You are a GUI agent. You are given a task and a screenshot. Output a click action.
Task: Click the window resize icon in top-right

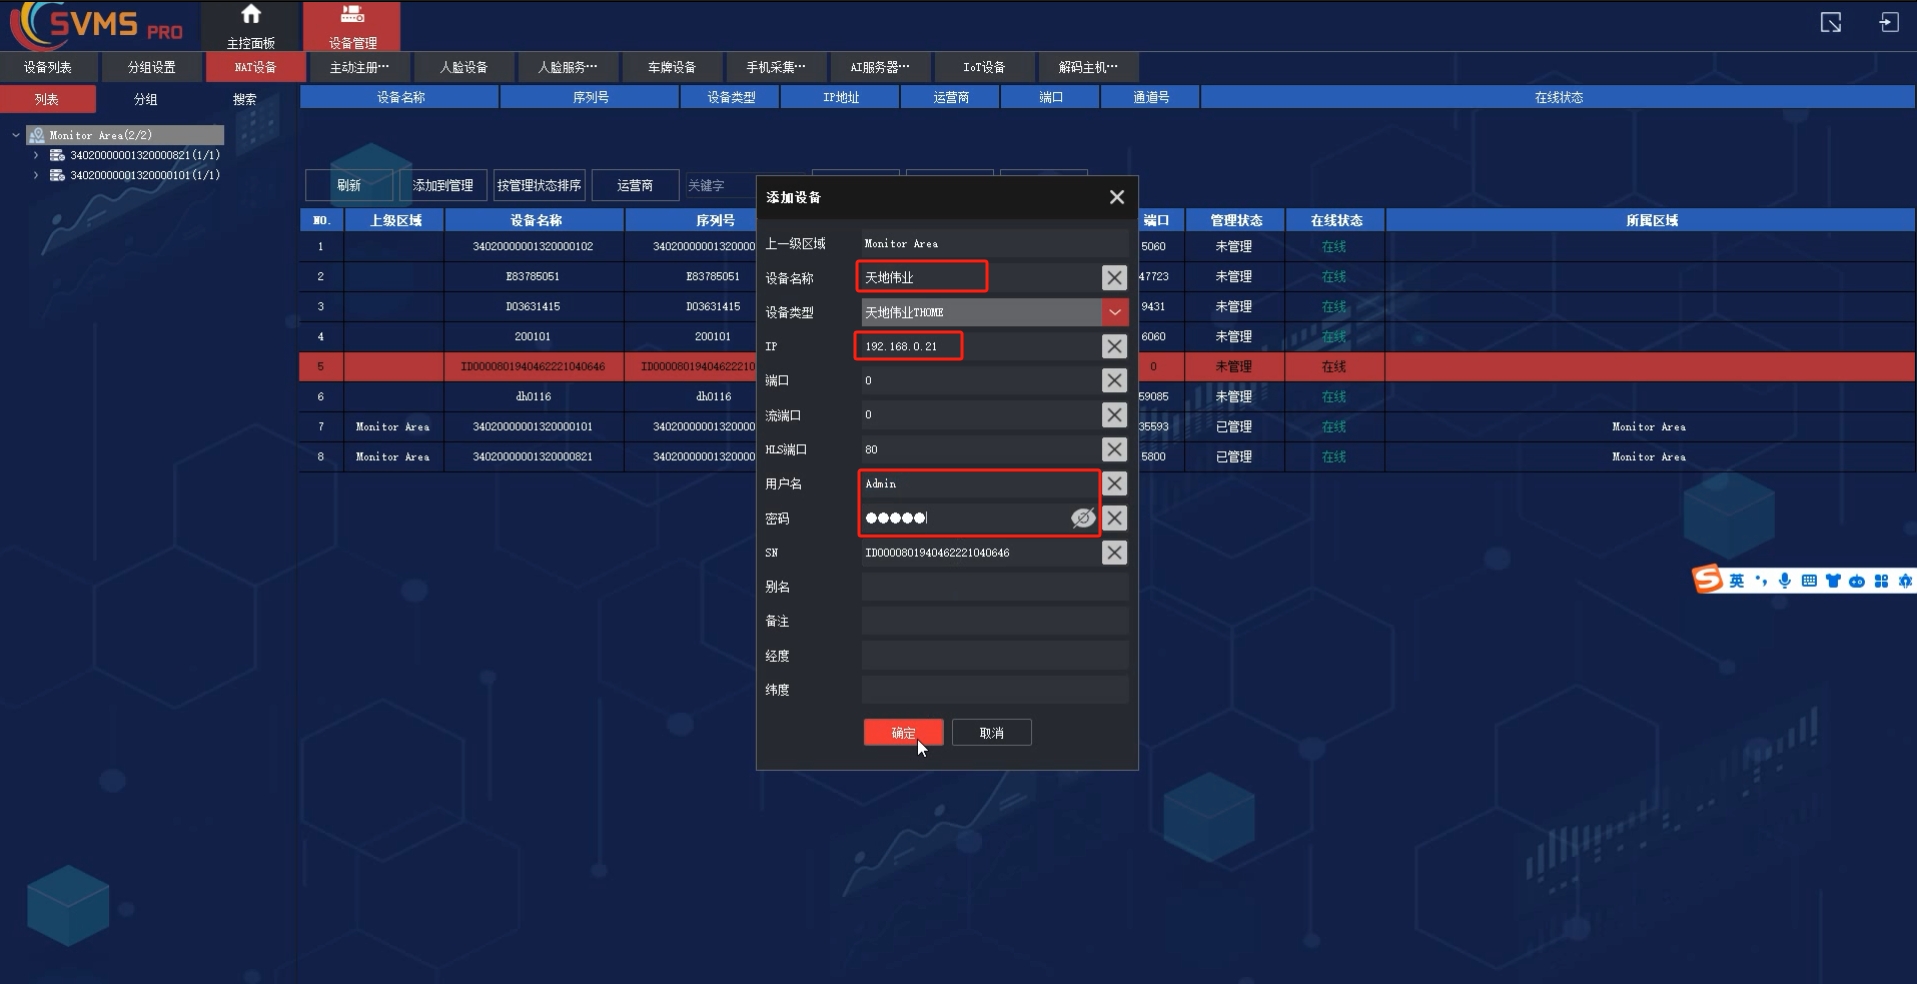[1830, 23]
